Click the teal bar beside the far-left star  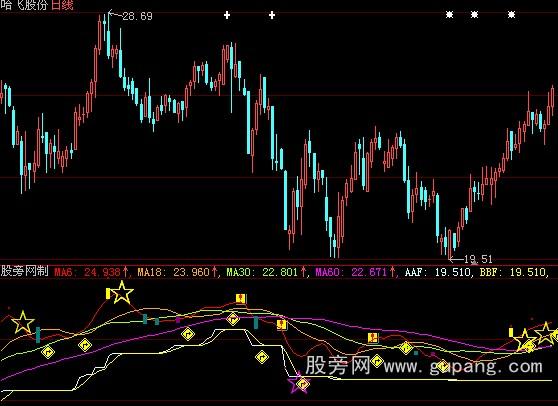(x=38, y=335)
